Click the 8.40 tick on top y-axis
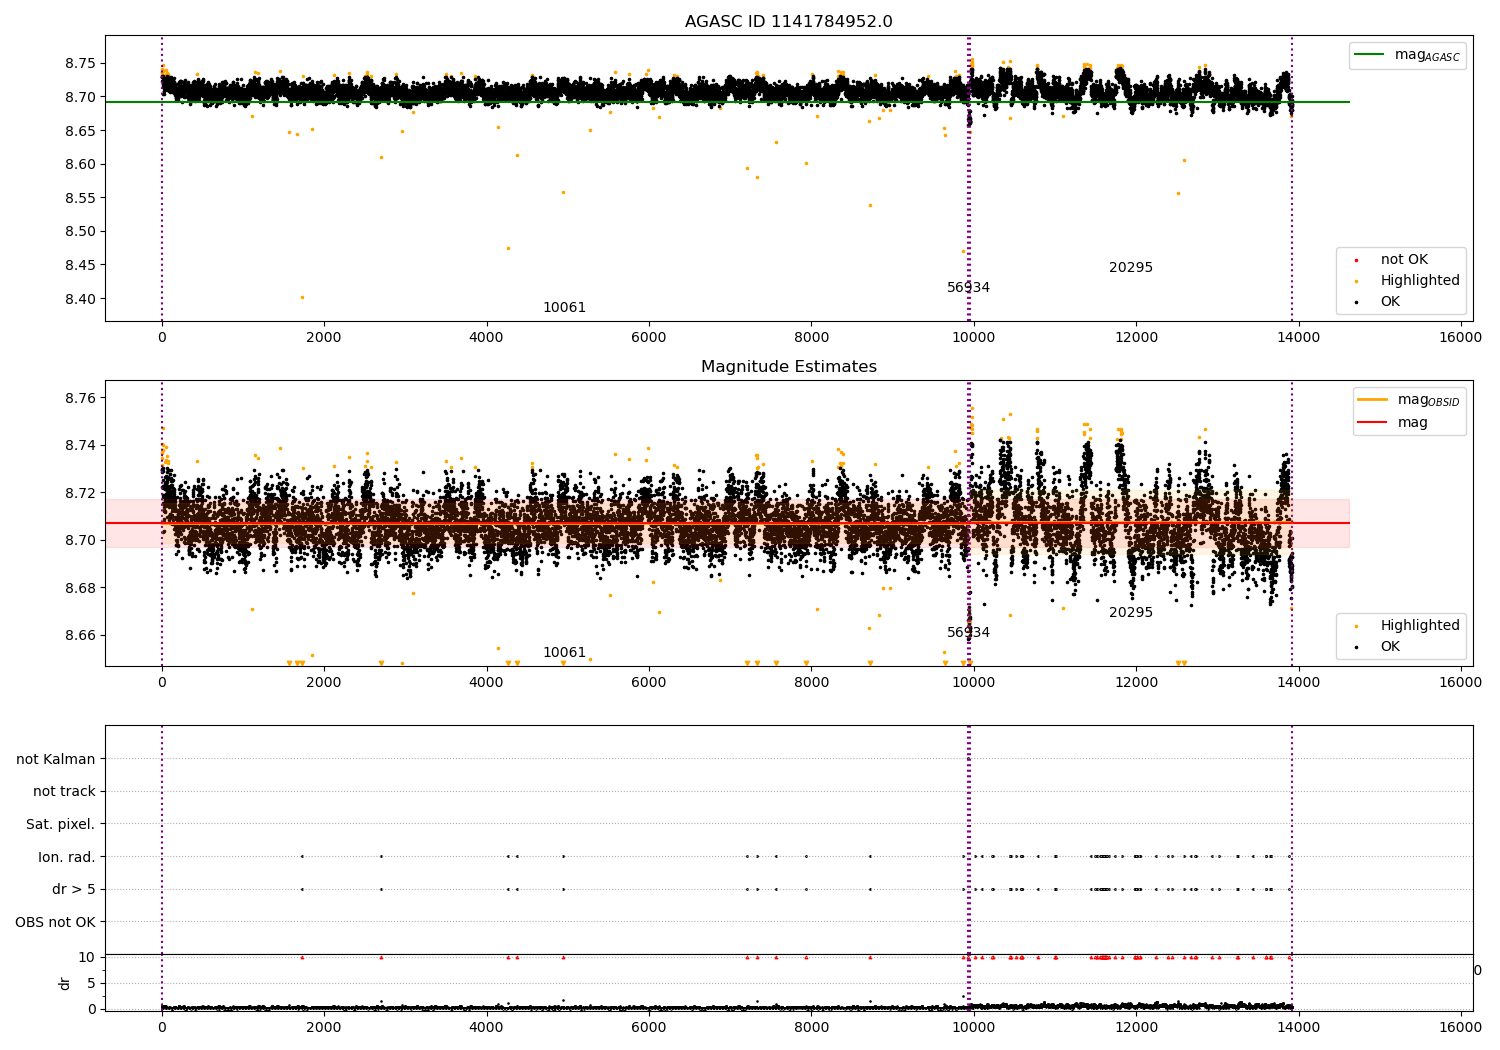This screenshot has width=1500, height=1050. [80, 299]
